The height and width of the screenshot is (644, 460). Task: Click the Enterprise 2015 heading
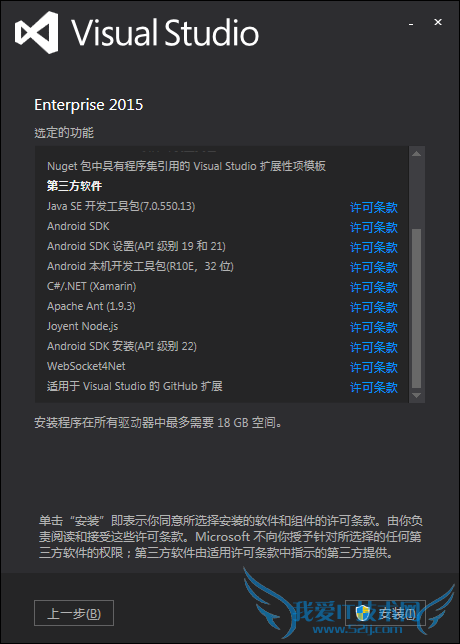pyautogui.click(x=89, y=105)
